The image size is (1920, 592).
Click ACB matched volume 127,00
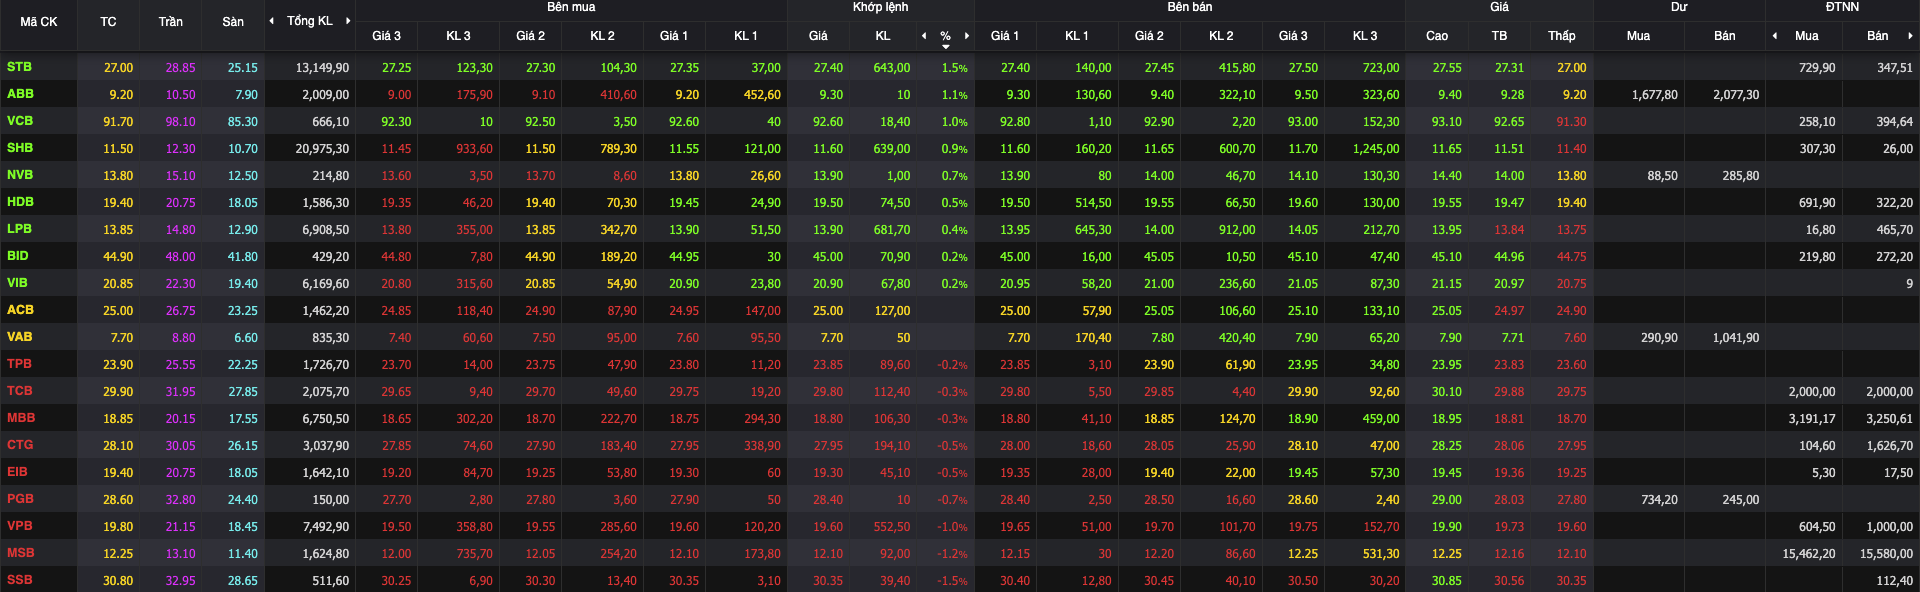click(892, 311)
